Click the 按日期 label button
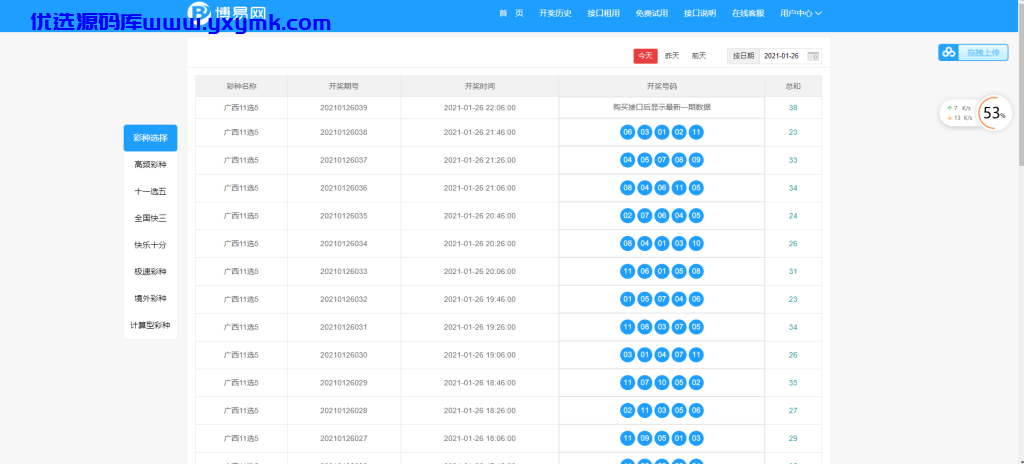This screenshot has height=464, width=1024. tap(743, 56)
